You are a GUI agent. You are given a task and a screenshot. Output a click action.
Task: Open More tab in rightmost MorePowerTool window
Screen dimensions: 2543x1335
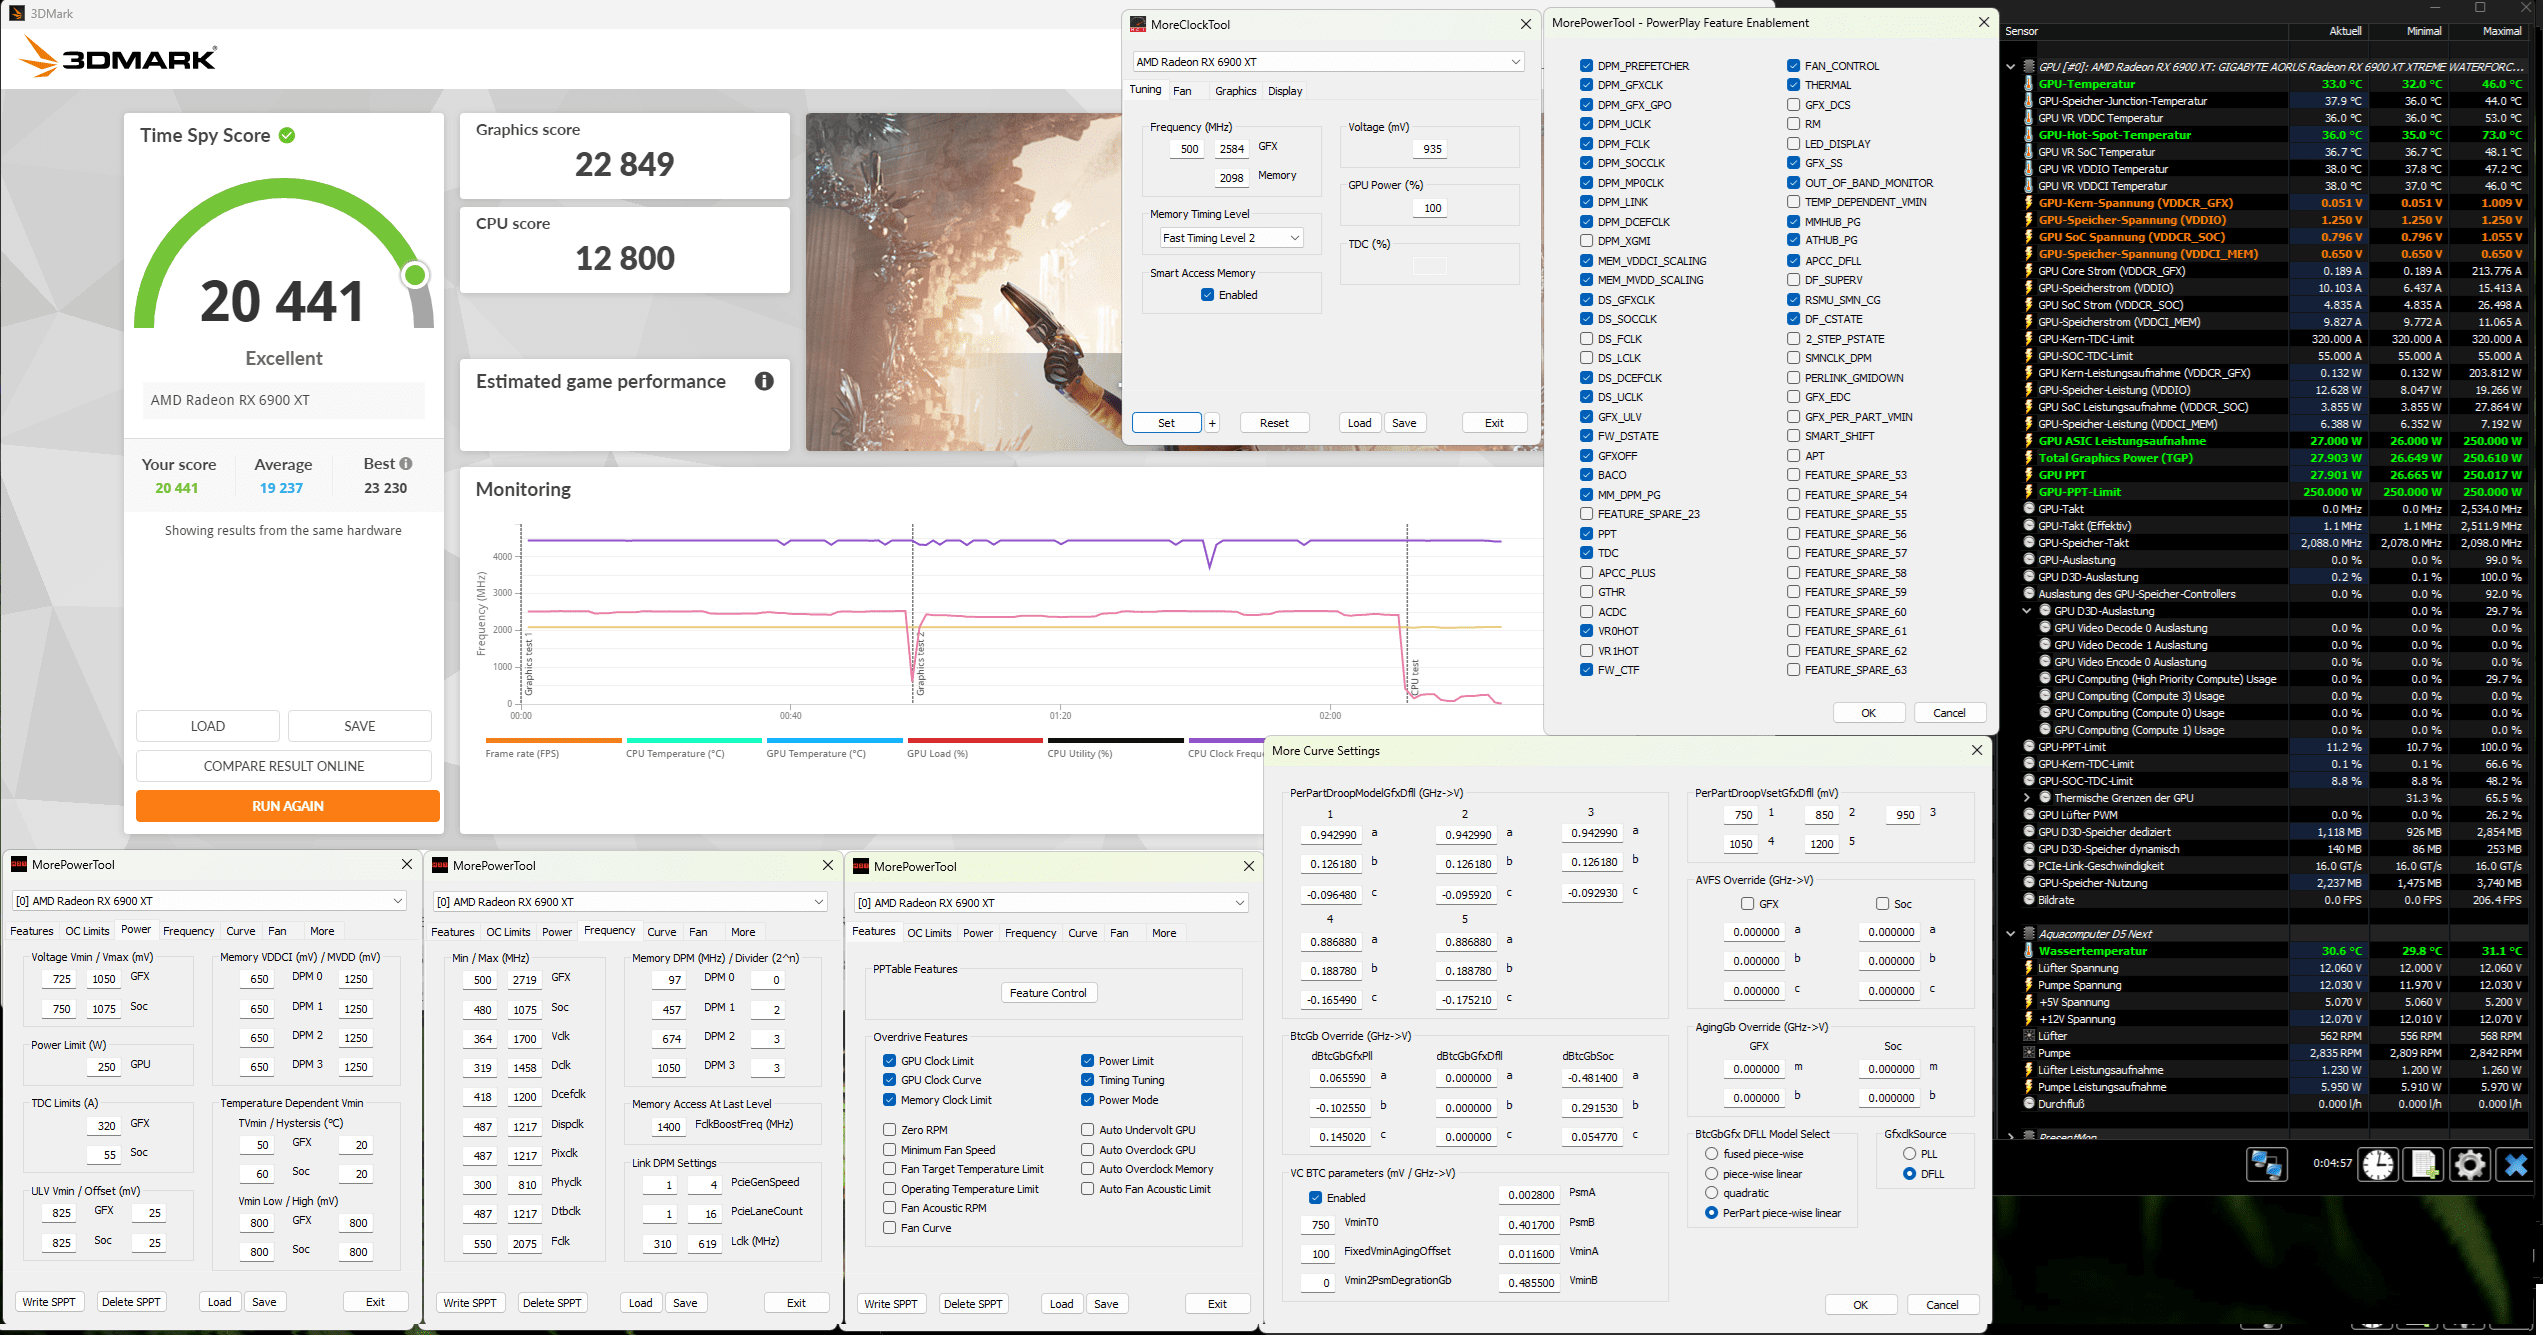tap(1164, 933)
